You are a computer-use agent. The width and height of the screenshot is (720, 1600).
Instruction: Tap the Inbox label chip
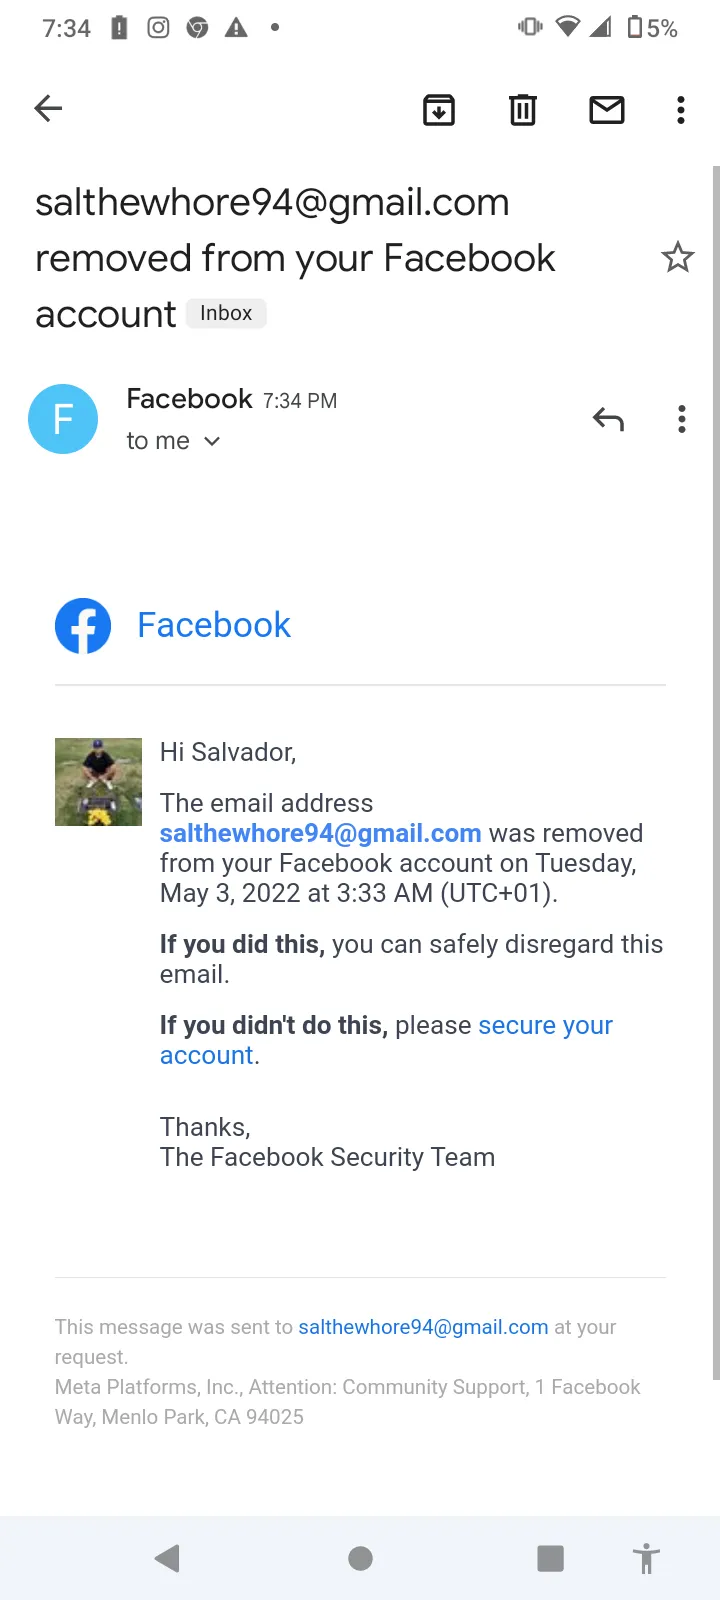[226, 313]
